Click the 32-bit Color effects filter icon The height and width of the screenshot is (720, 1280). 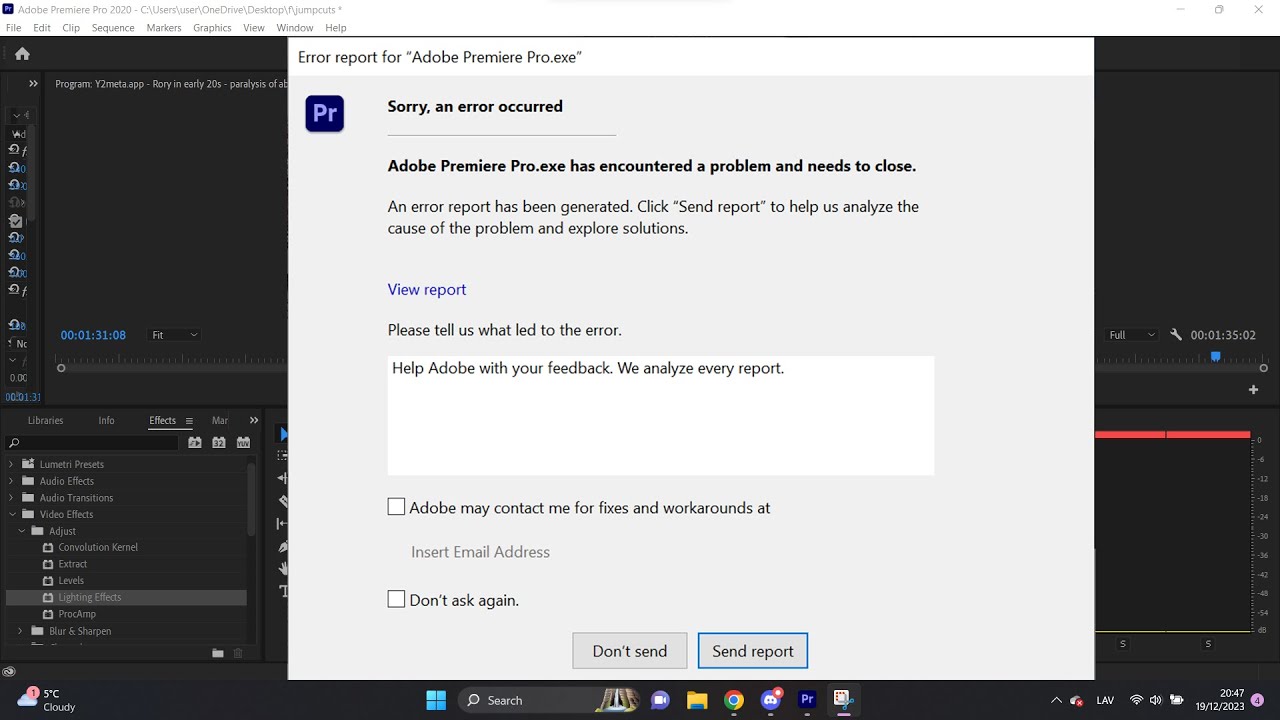pyautogui.click(x=219, y=442)
